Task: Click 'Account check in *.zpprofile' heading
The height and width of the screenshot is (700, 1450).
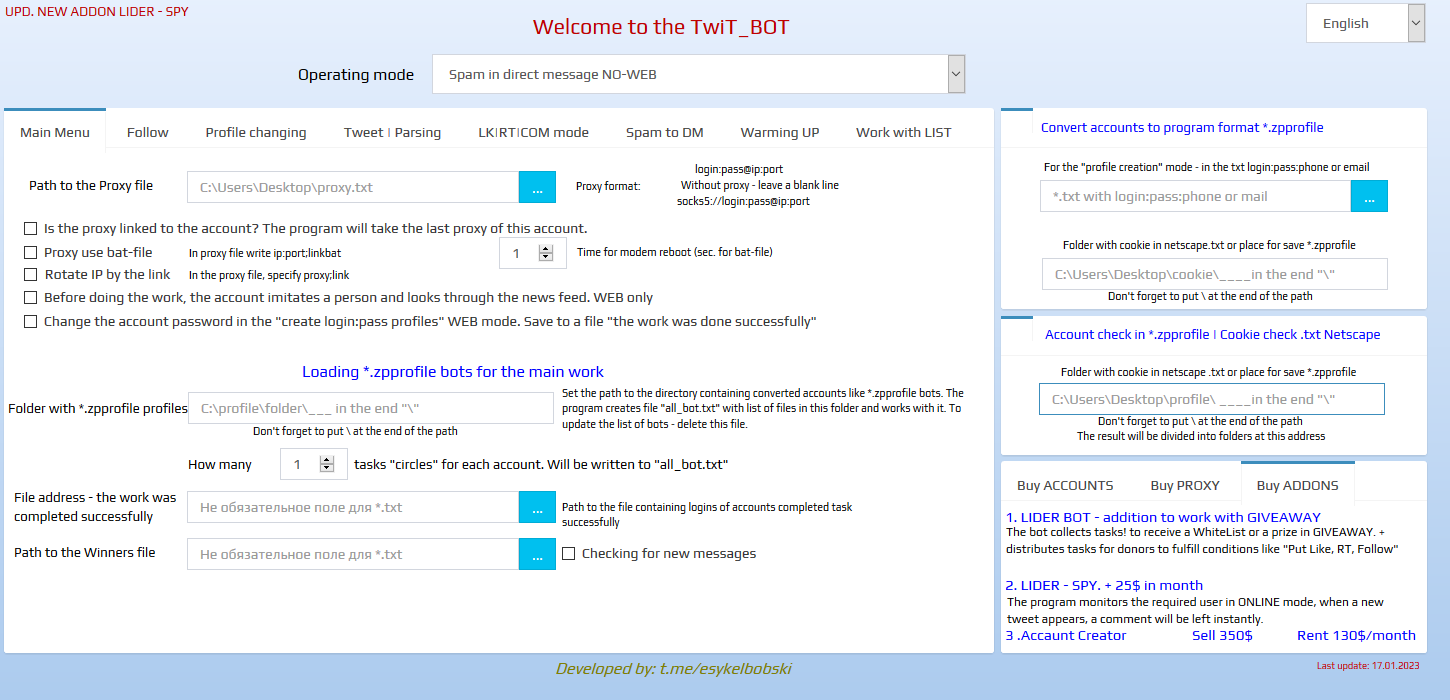Action: pos(1212,334)
